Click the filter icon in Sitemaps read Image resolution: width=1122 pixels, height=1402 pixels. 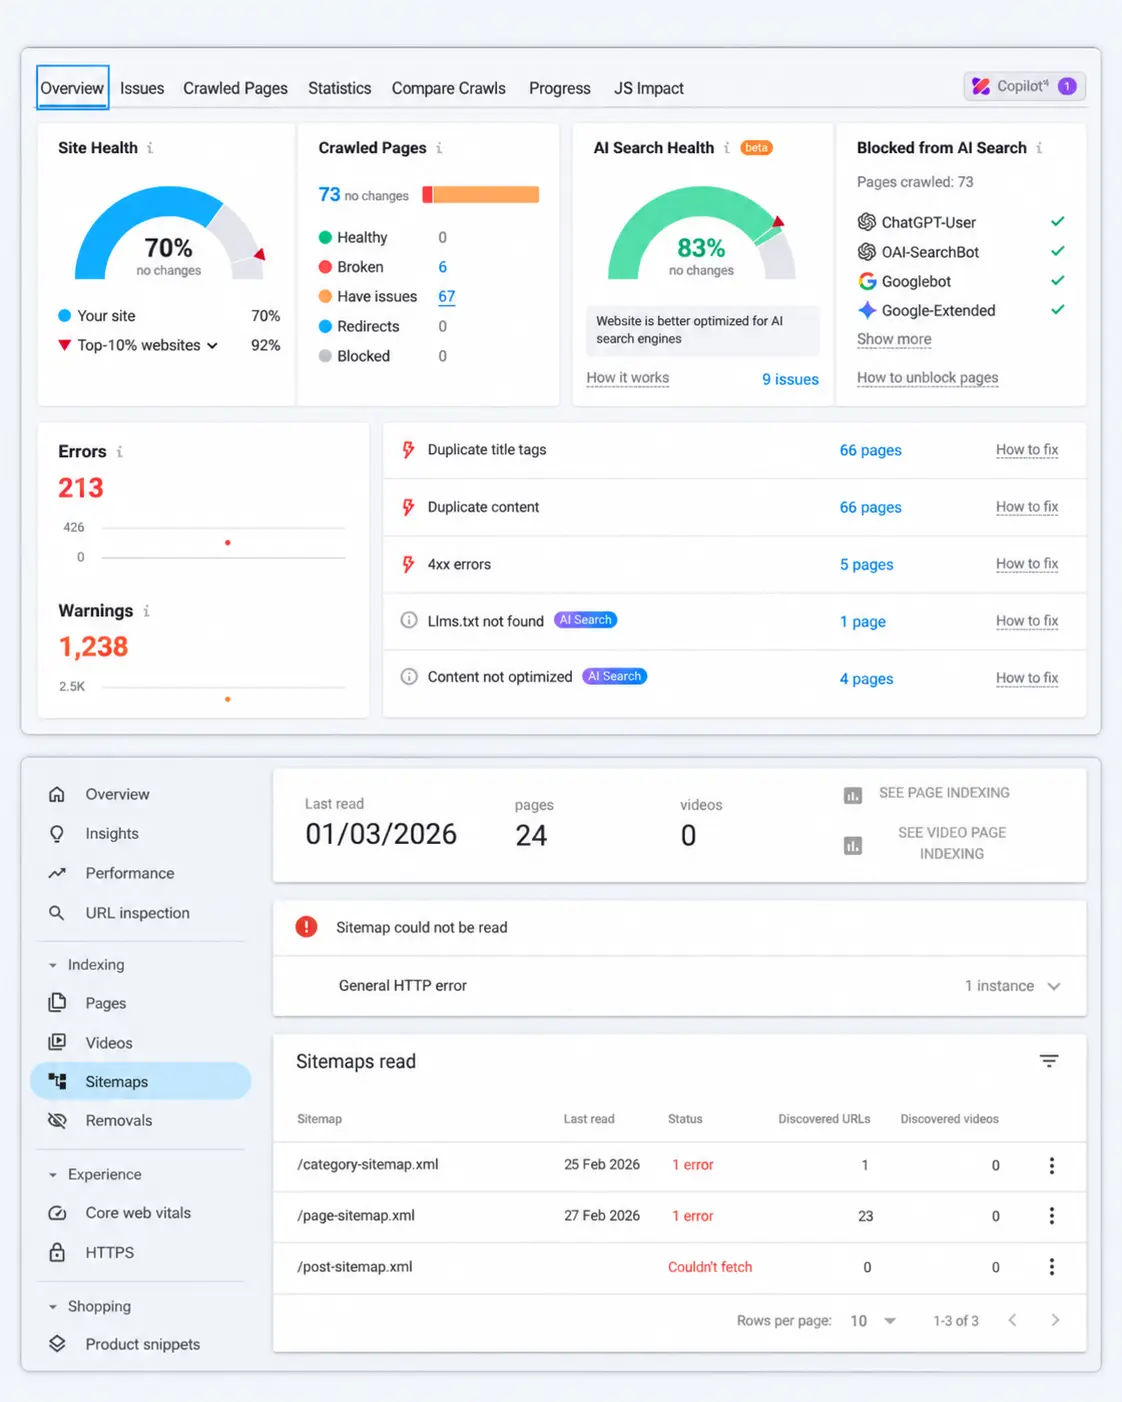point(1049,1061)
